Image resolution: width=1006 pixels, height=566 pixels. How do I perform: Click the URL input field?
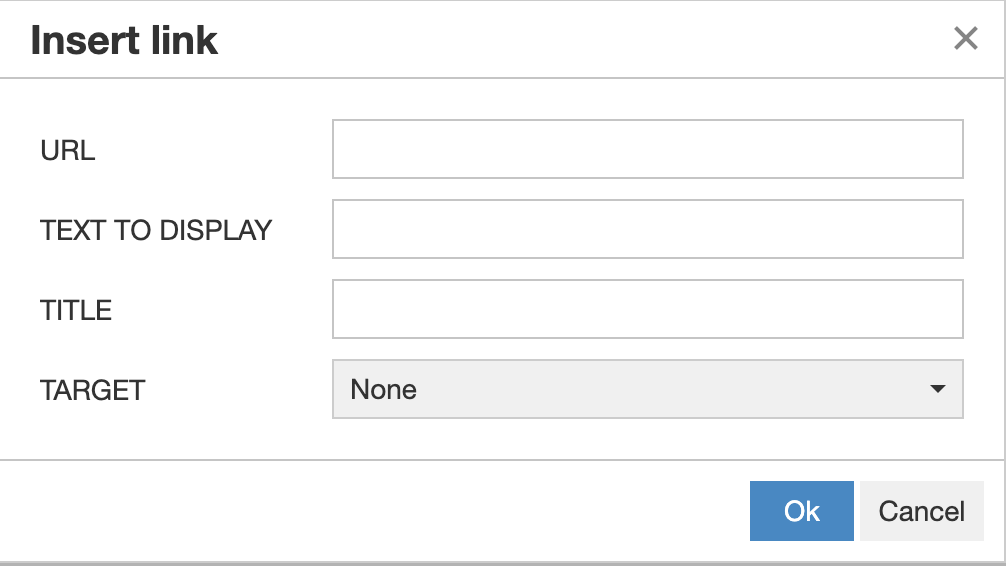click(x=647, y=149)
